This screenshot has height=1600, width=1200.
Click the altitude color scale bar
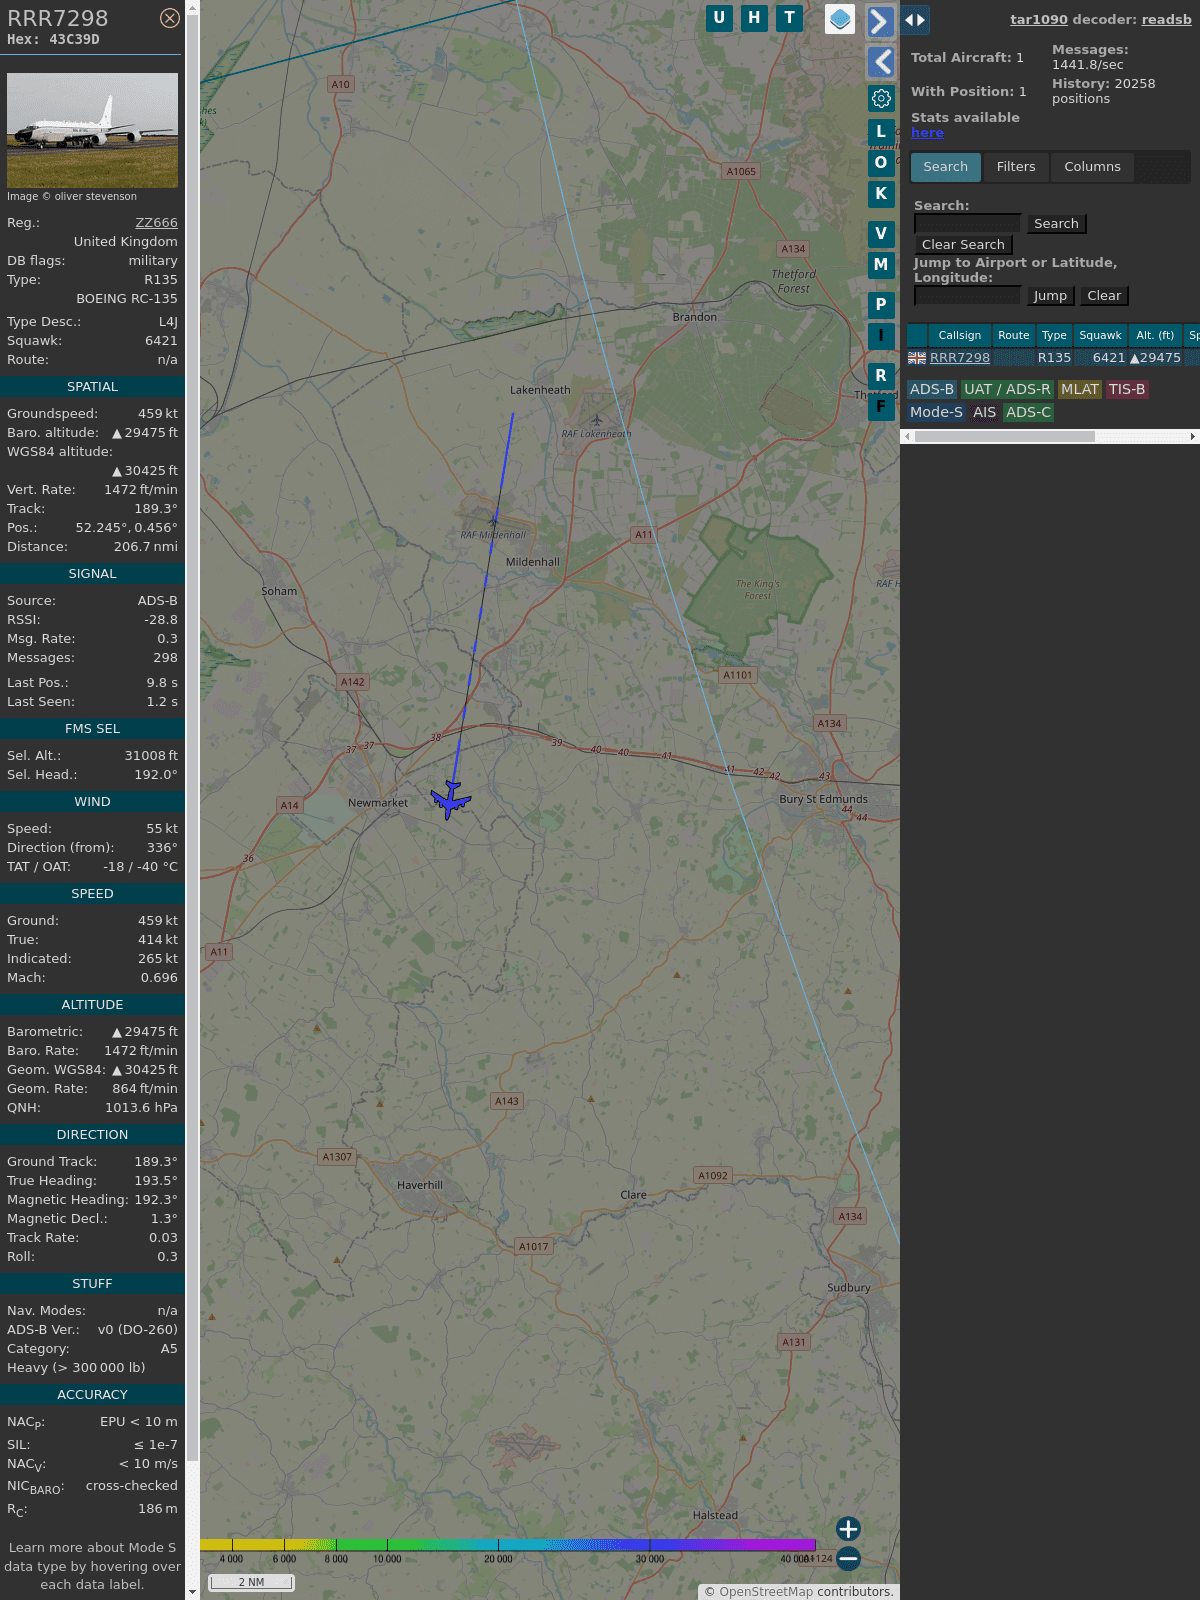pyautogui.click(x=508, y=1545)
